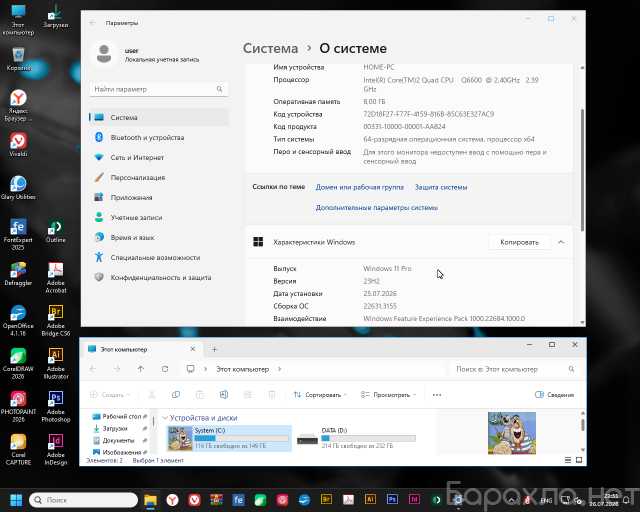This screenshot has height=512, width=640.
Task: Click Photoshop icon in taskbar
Action: pyautogui.click(x=392, y=499)
